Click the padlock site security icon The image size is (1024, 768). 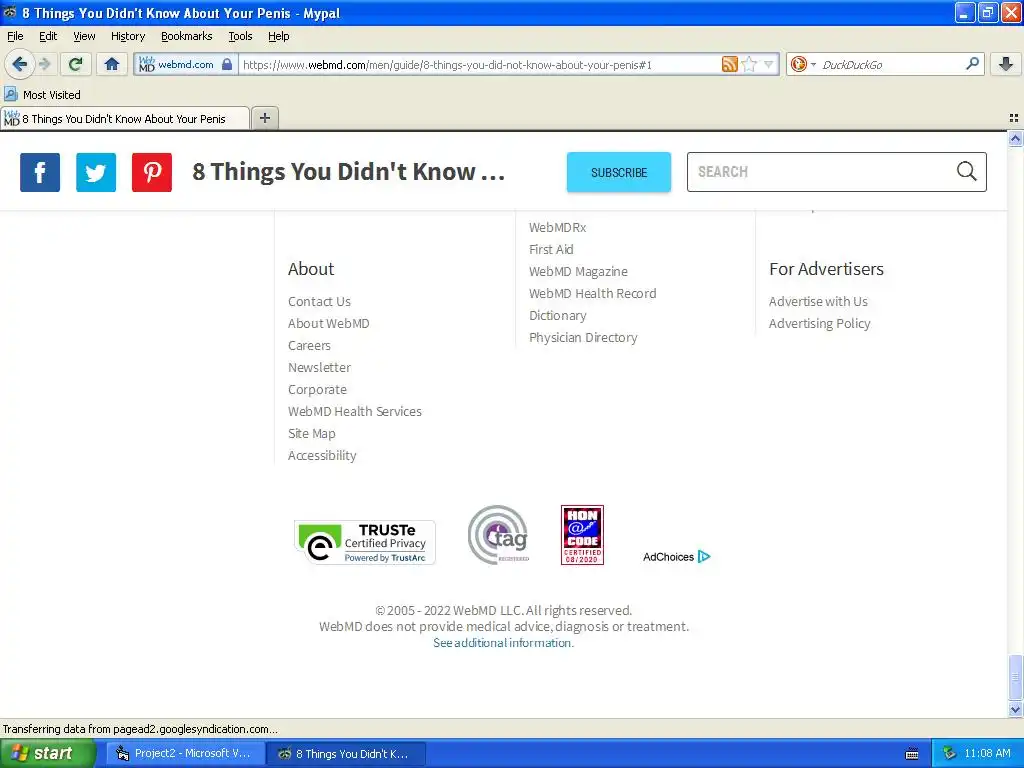click(x=227, y=64)
